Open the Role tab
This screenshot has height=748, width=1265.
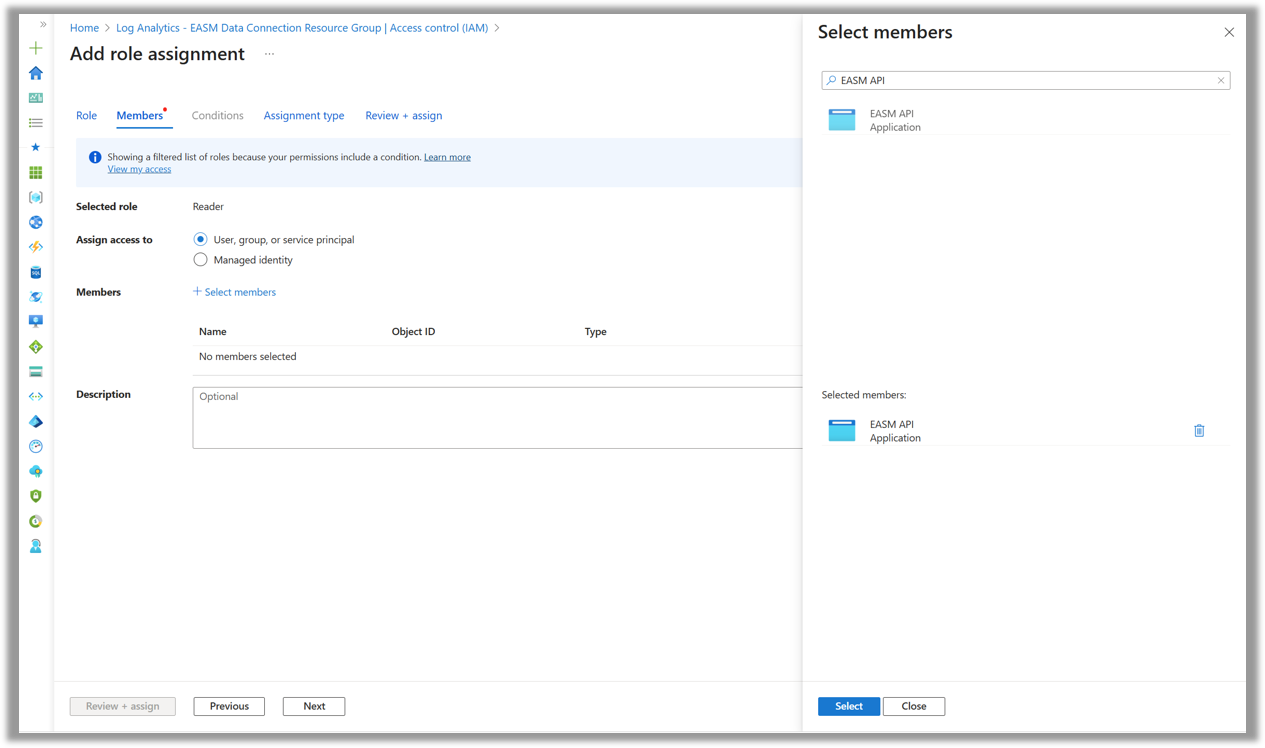[x=86, y=115]
